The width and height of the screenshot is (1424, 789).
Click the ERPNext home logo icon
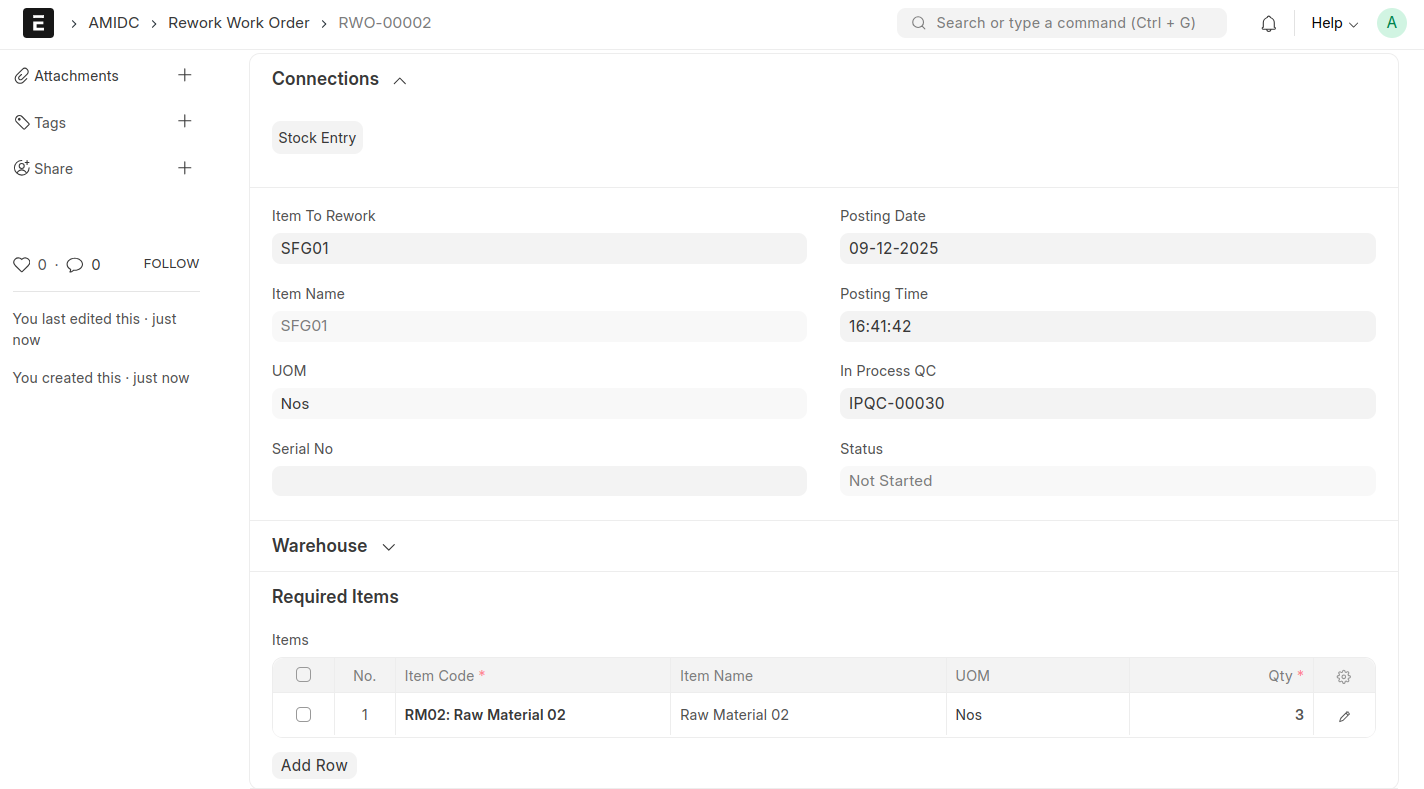38,23
